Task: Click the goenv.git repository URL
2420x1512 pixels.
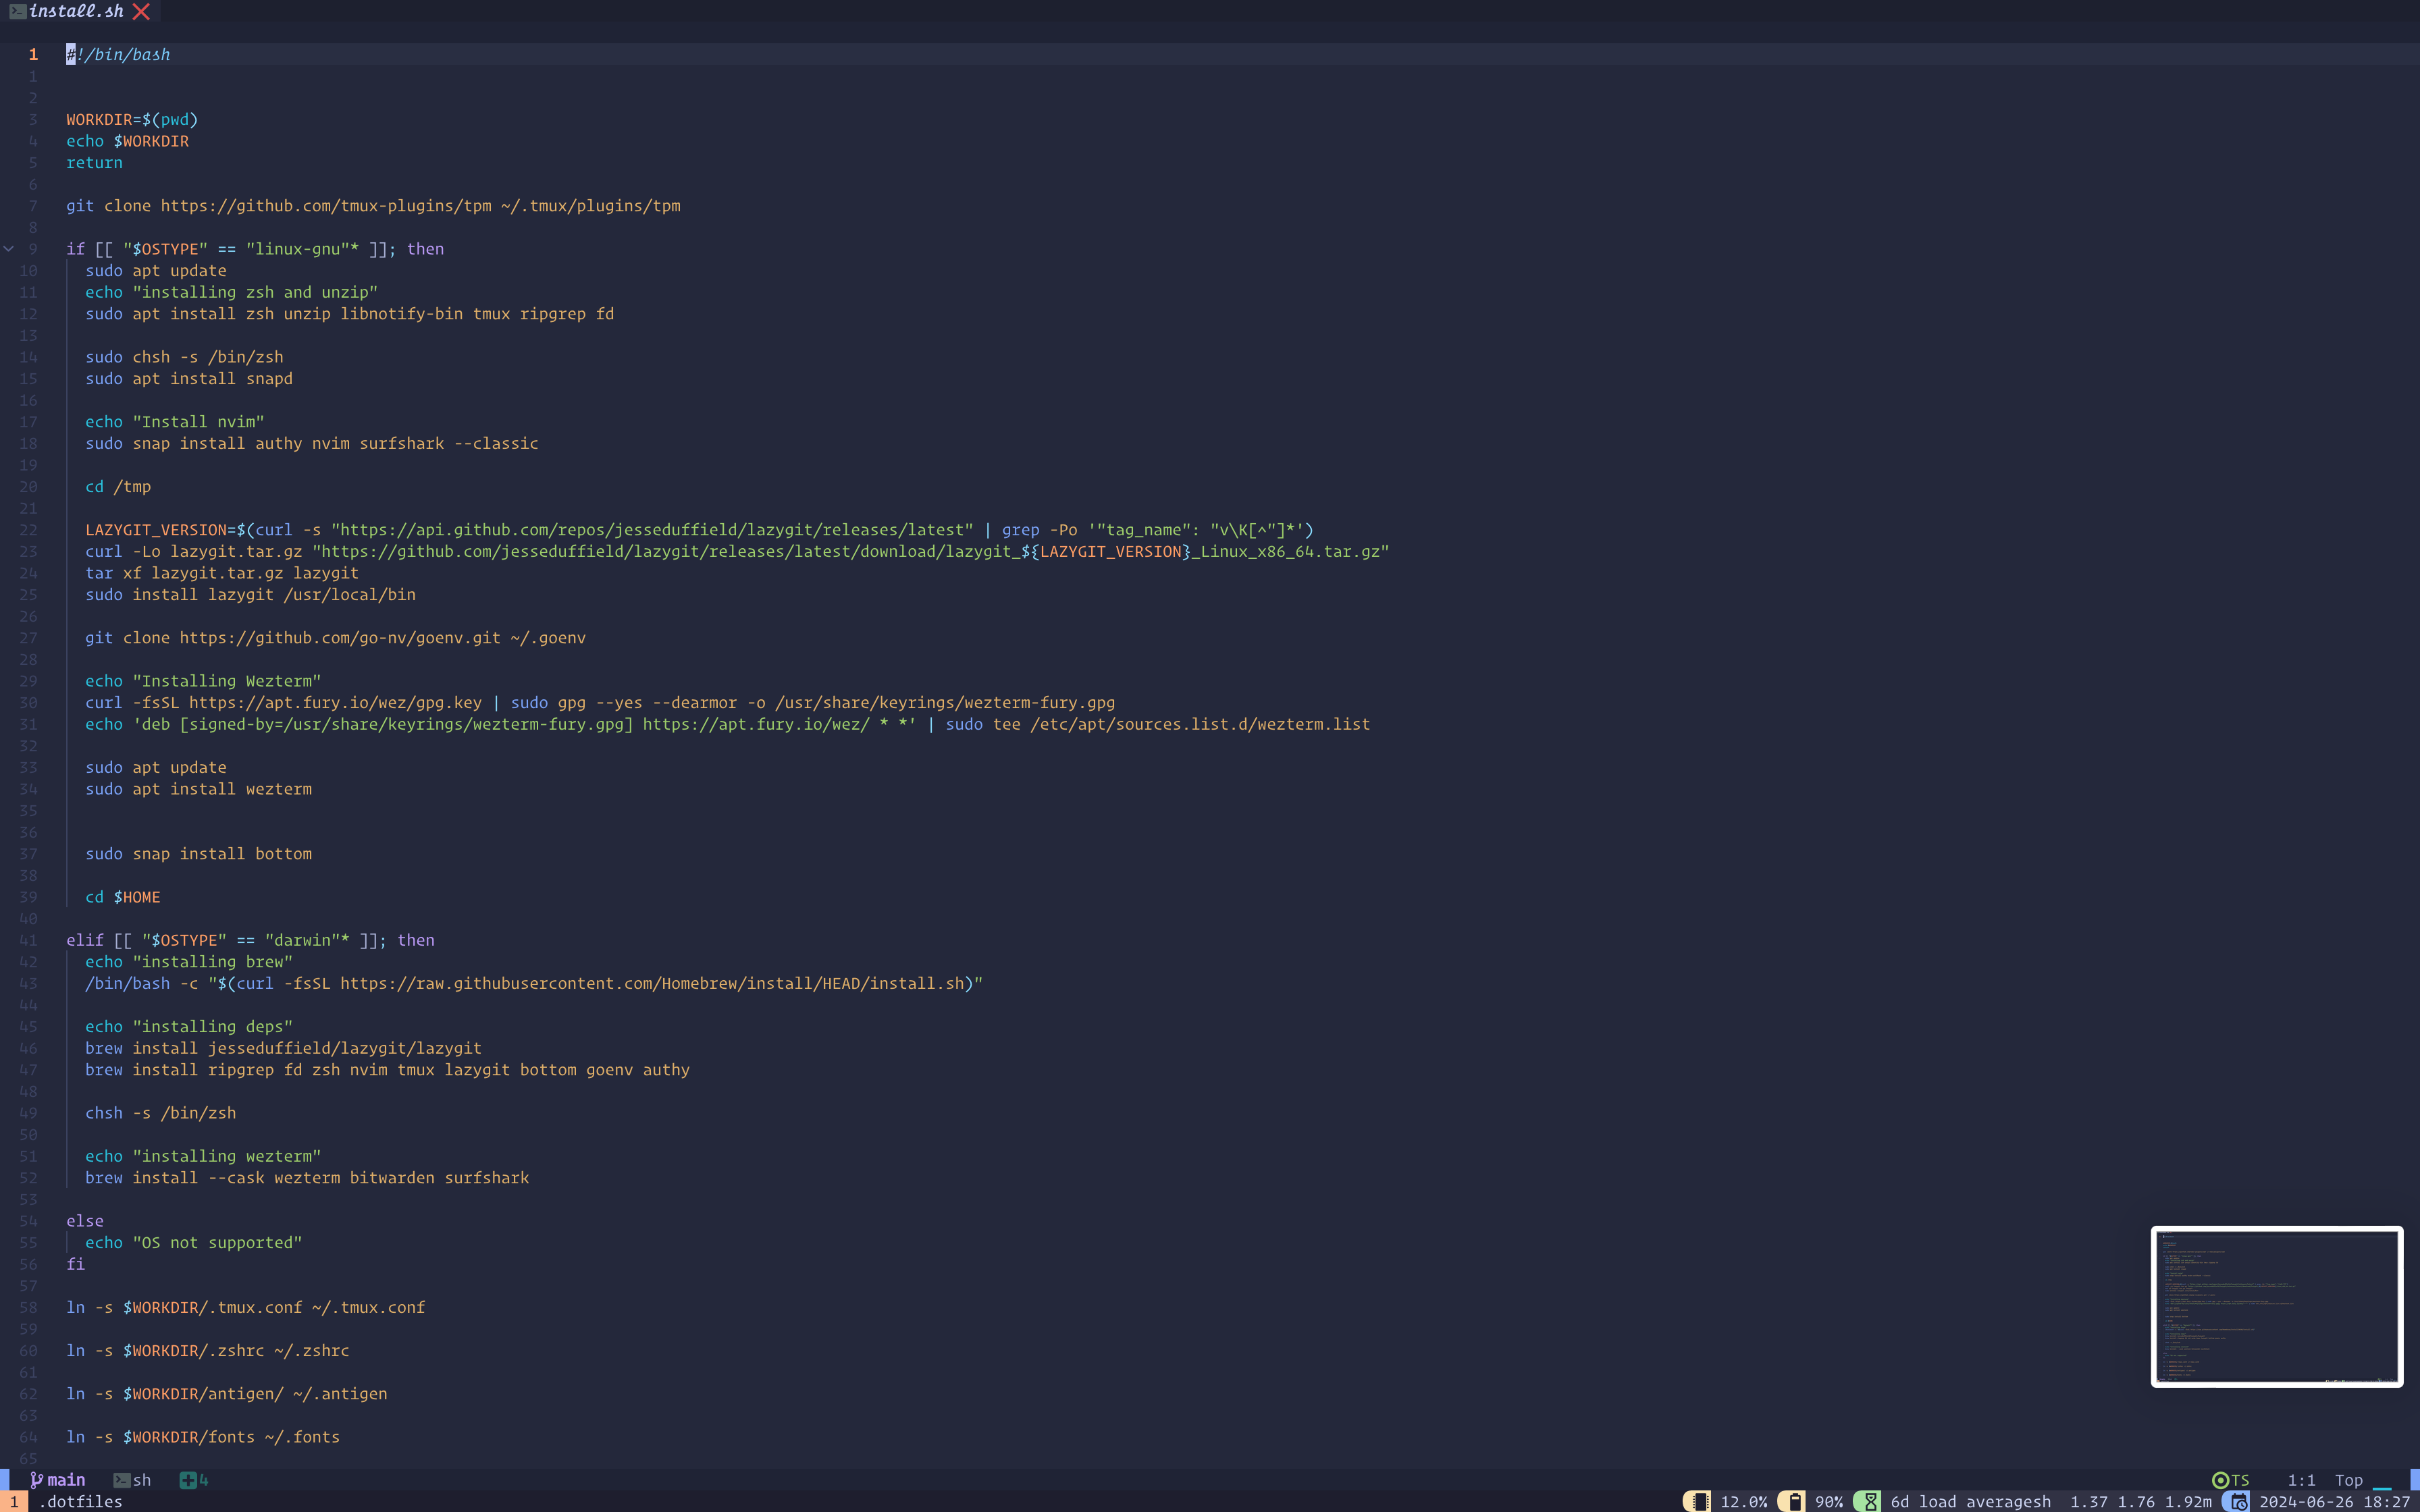Action: click(340, 638)
